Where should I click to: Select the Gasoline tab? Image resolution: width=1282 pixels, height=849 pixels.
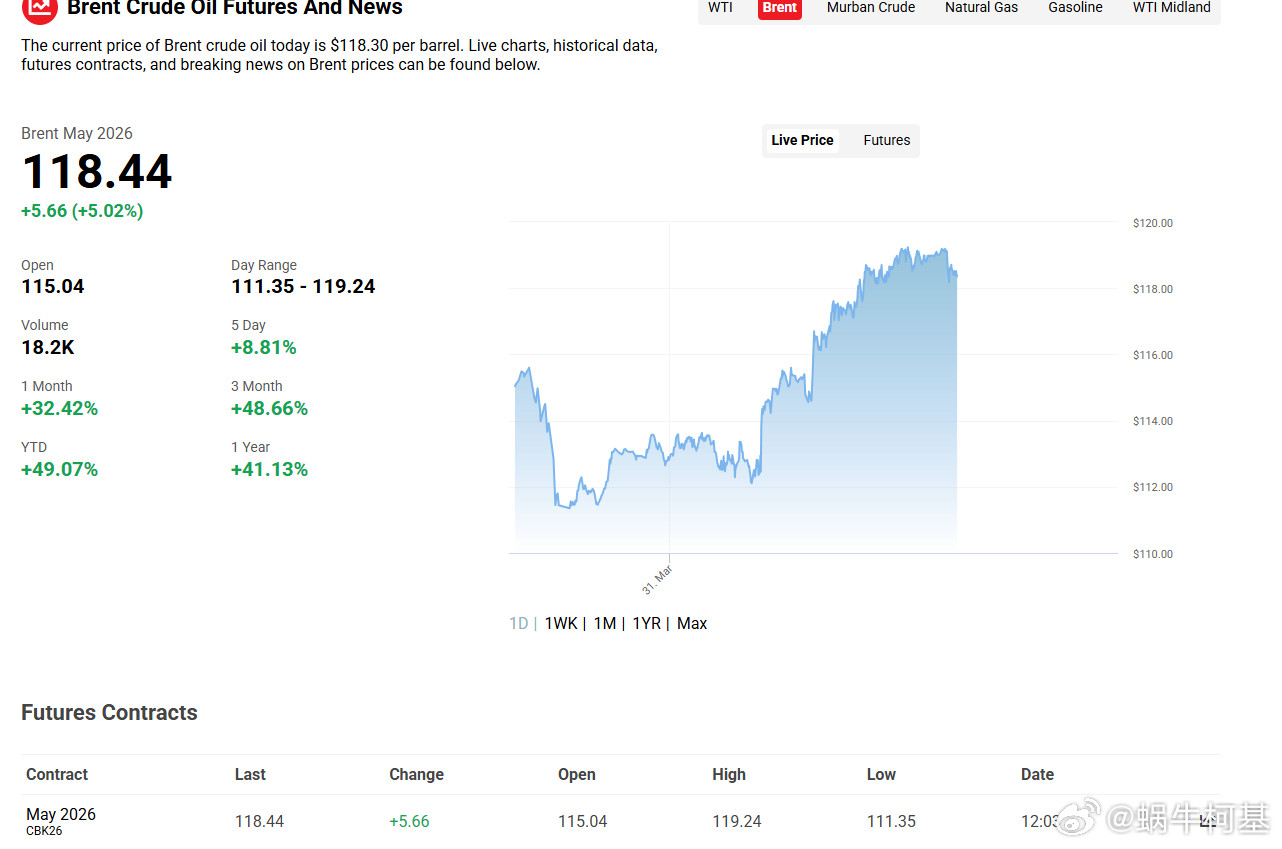tap(1075, 8)
